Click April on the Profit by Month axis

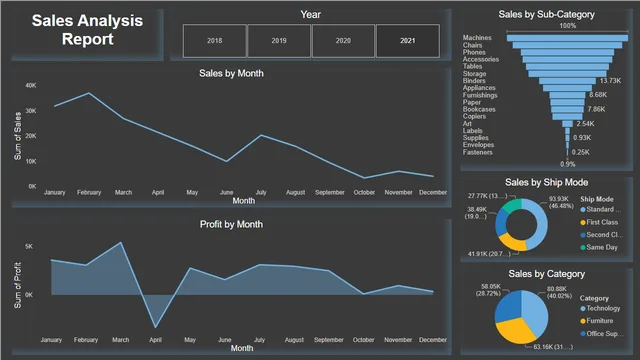(156, 340)
